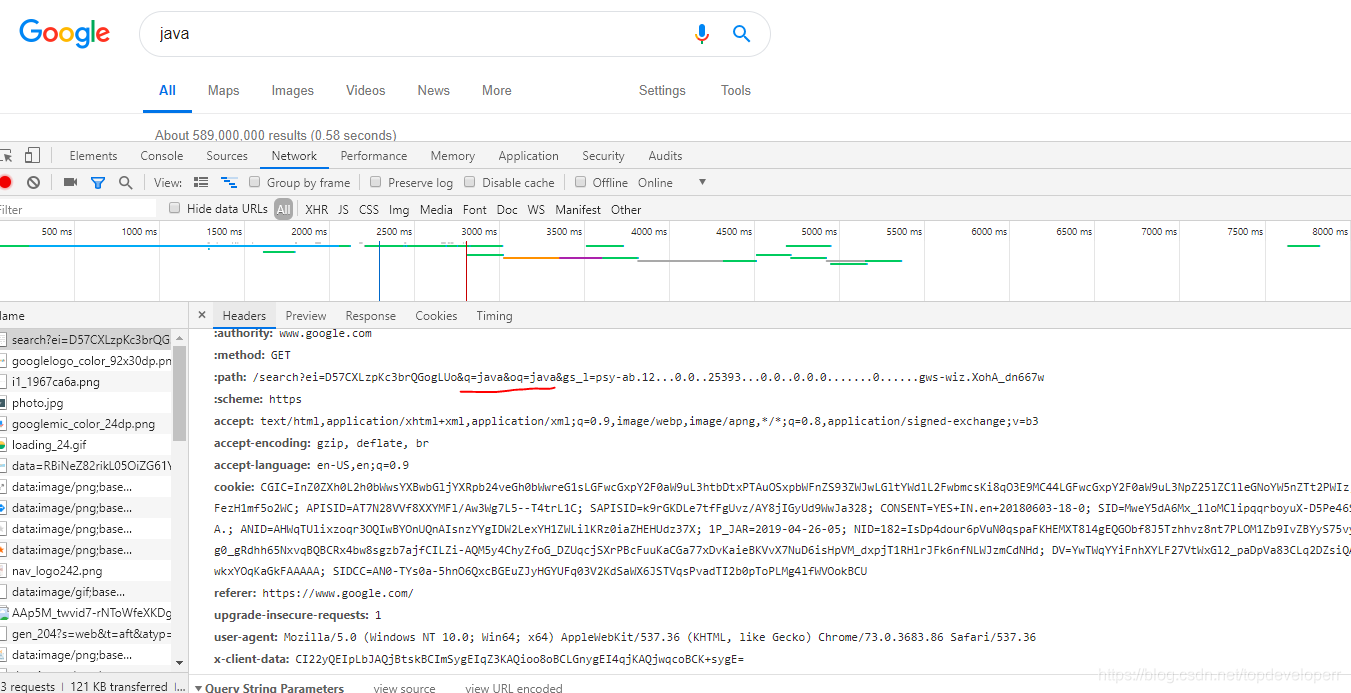Filter requests by Other

tap(626, 209)
